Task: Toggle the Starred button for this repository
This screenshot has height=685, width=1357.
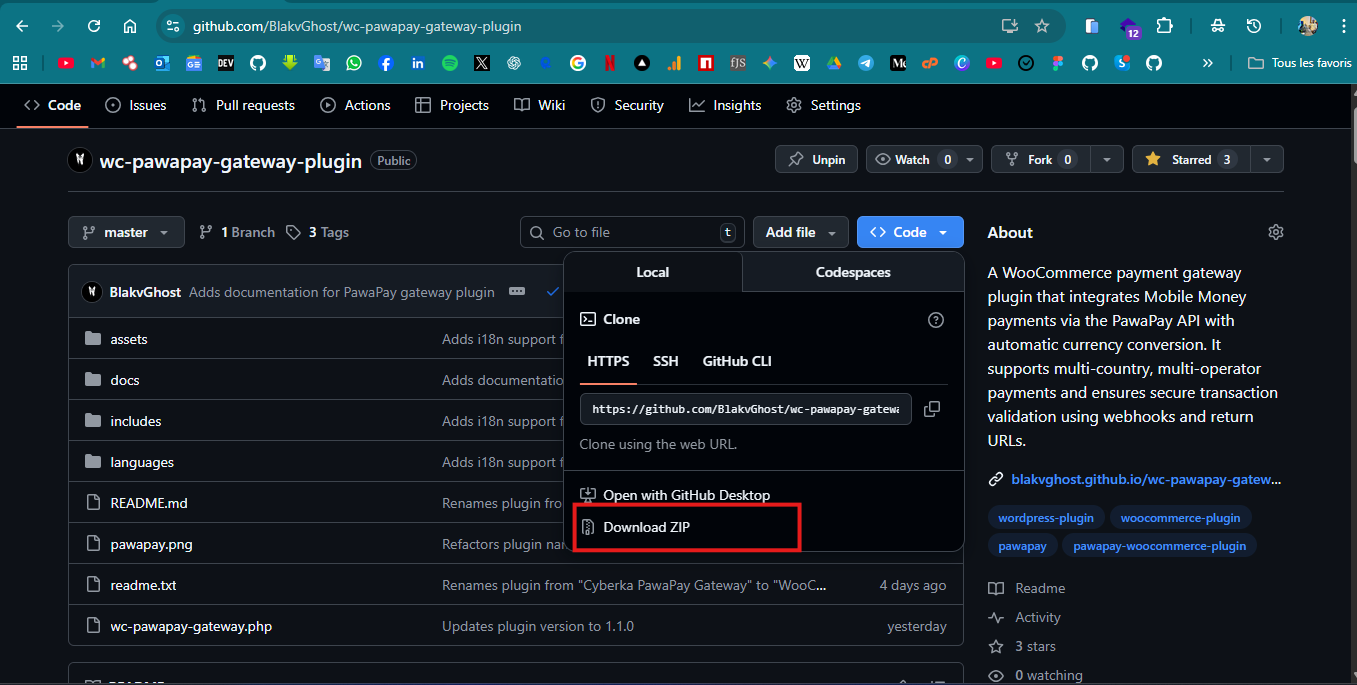Action: click(x=1190, y=159)
